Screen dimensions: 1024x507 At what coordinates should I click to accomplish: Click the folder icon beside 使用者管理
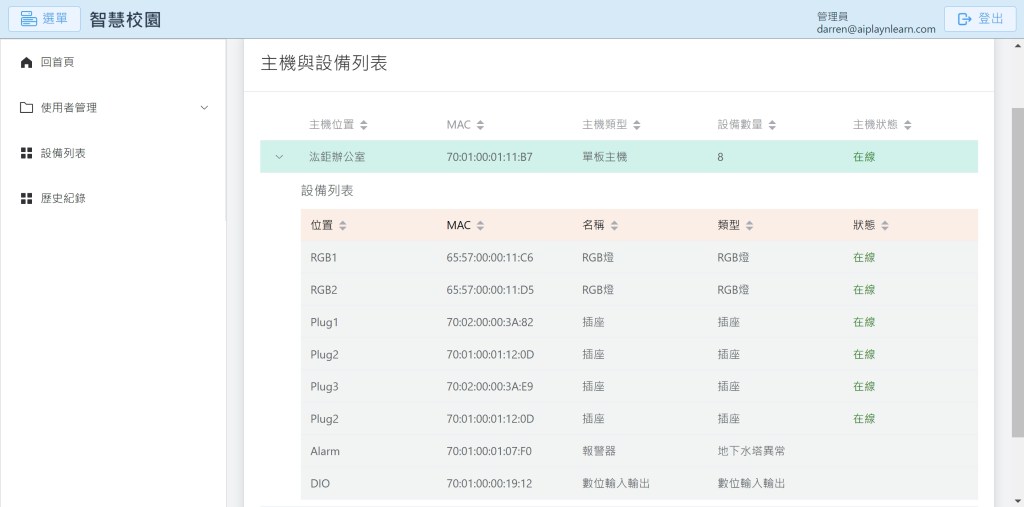coord(27,108)
